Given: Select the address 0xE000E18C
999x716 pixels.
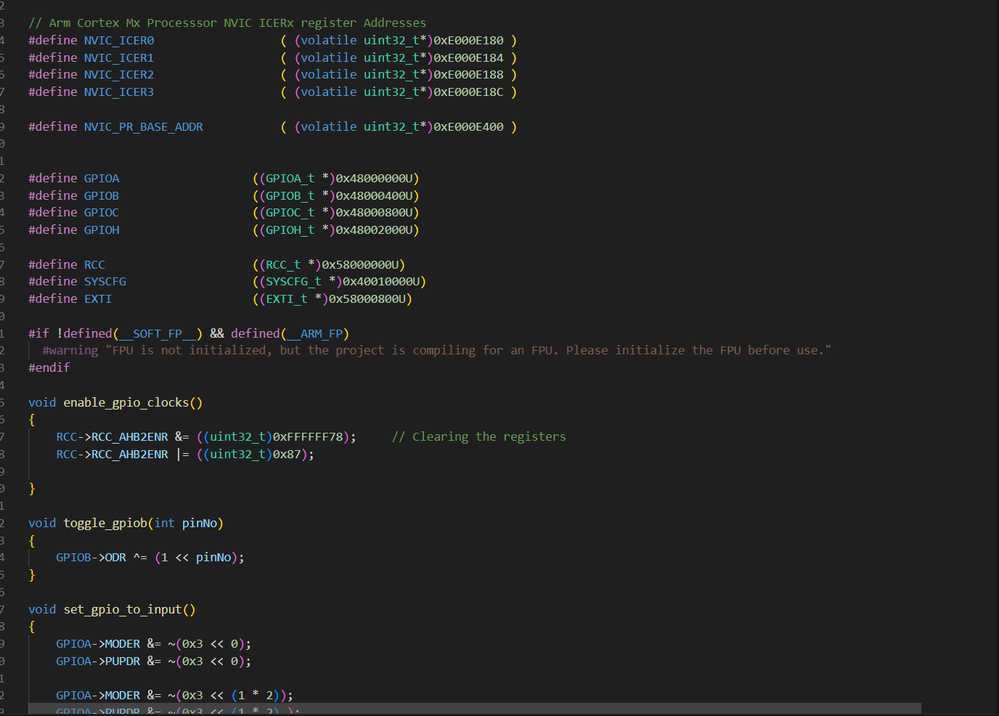Looking at the screenshot, I should point(468,92).
